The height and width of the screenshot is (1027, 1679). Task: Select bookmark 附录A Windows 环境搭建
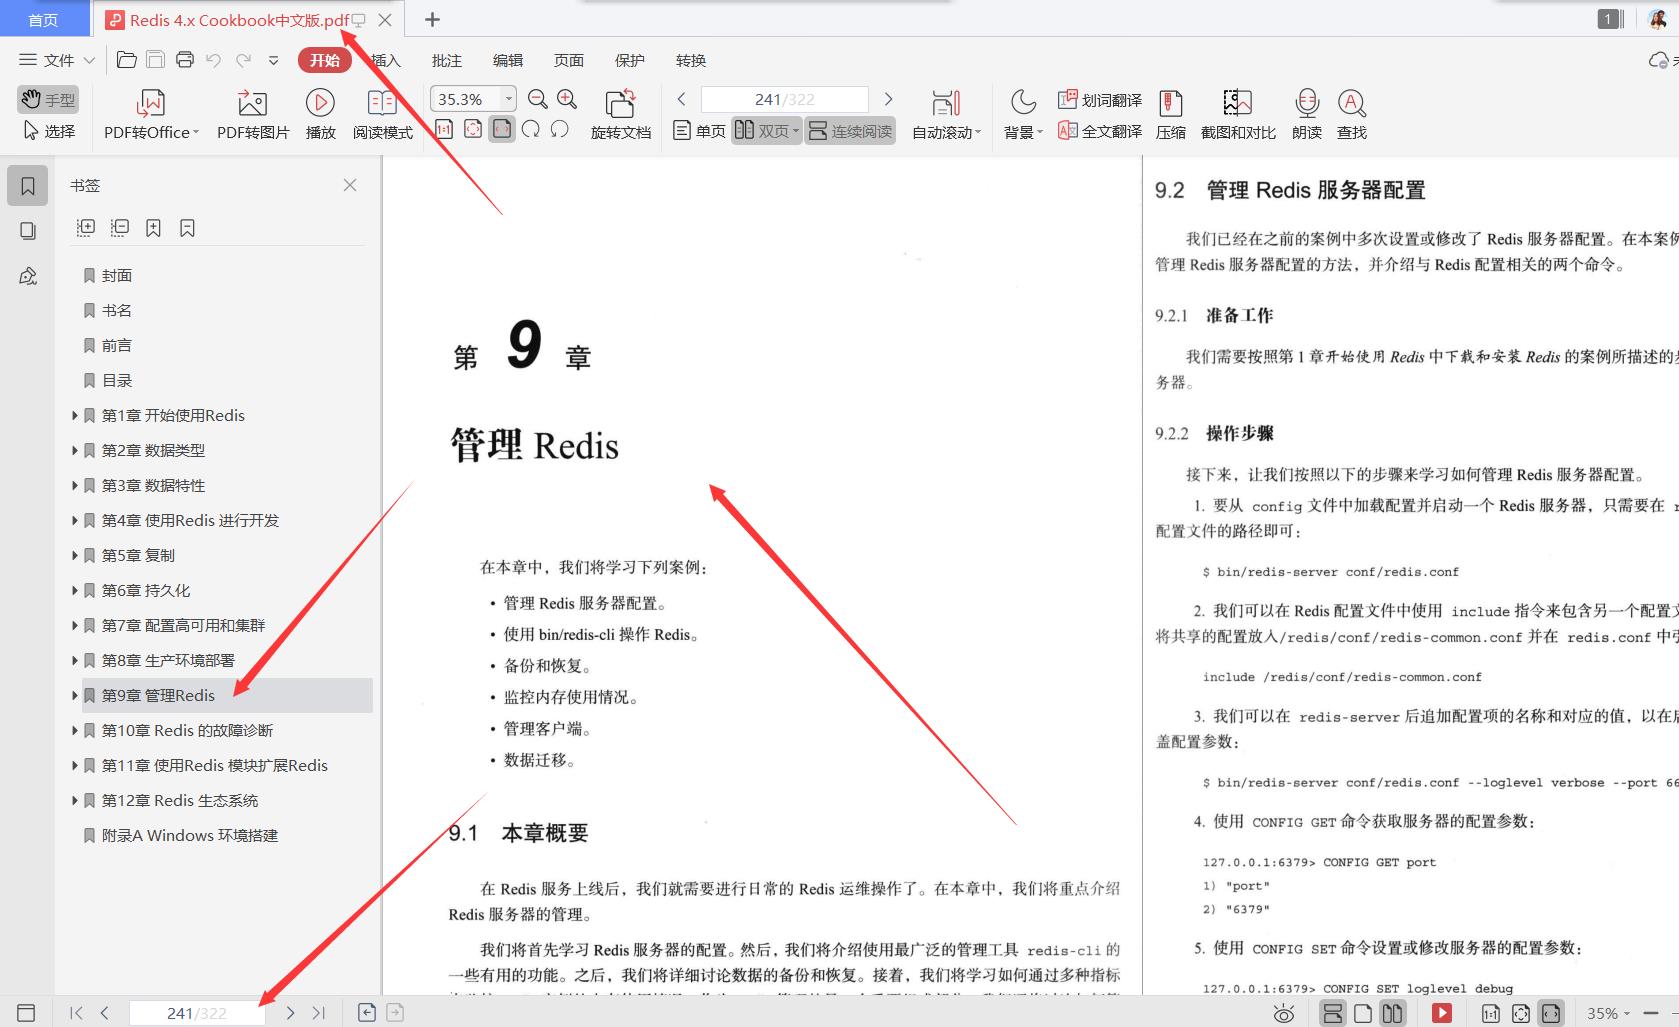[189, 835]
